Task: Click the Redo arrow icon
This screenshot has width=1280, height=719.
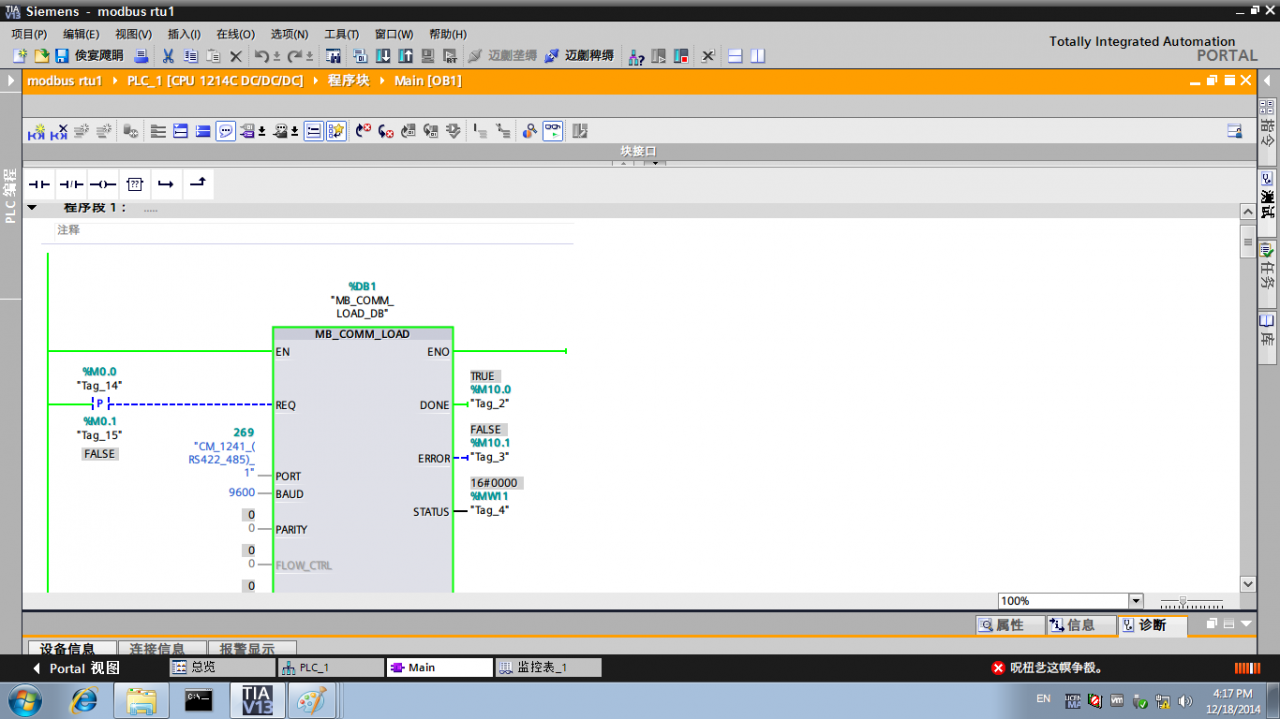Action: [x=295, y=56]
